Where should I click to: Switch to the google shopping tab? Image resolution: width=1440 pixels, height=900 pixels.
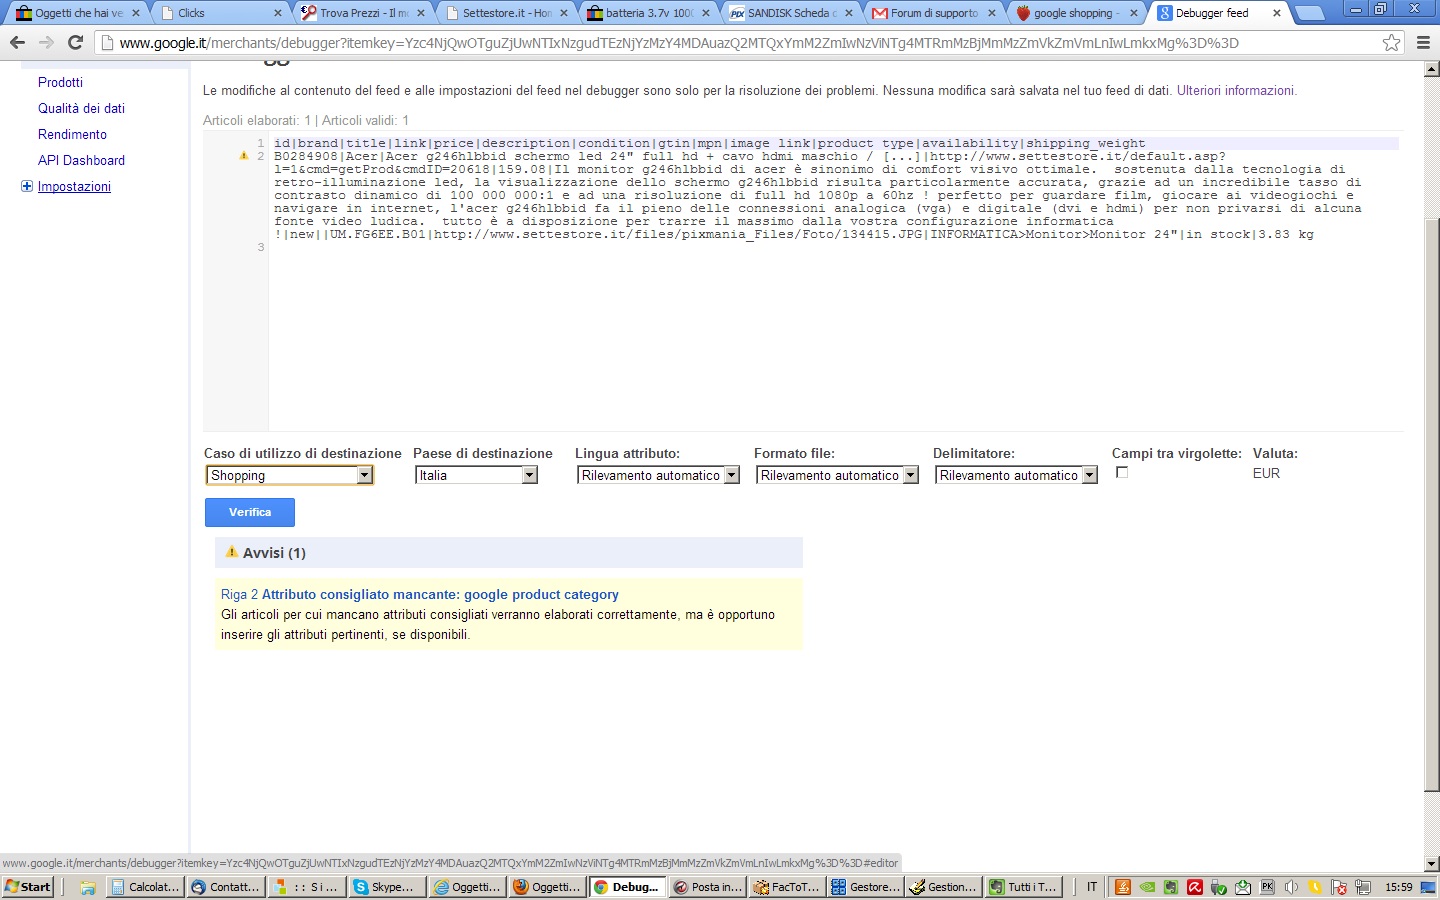(1078, 13)
